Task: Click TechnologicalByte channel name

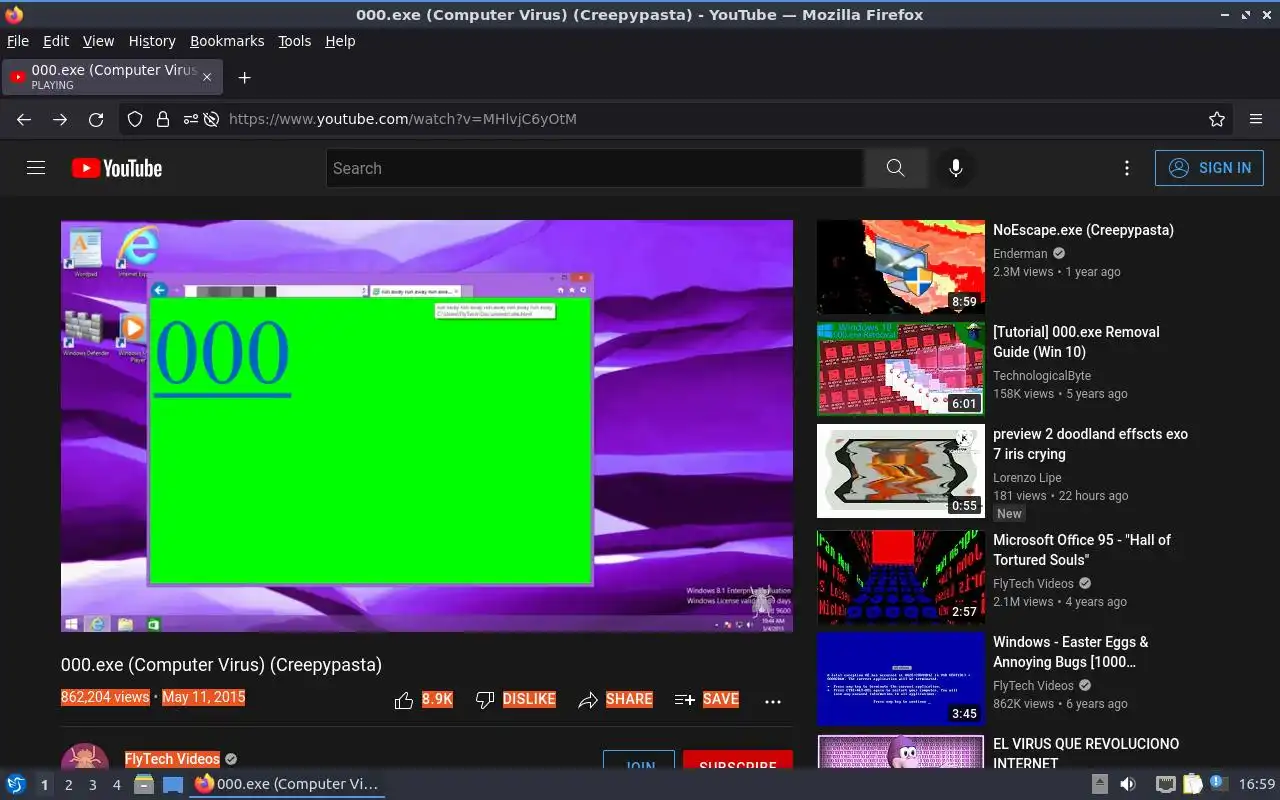Action: point(1042,376)
